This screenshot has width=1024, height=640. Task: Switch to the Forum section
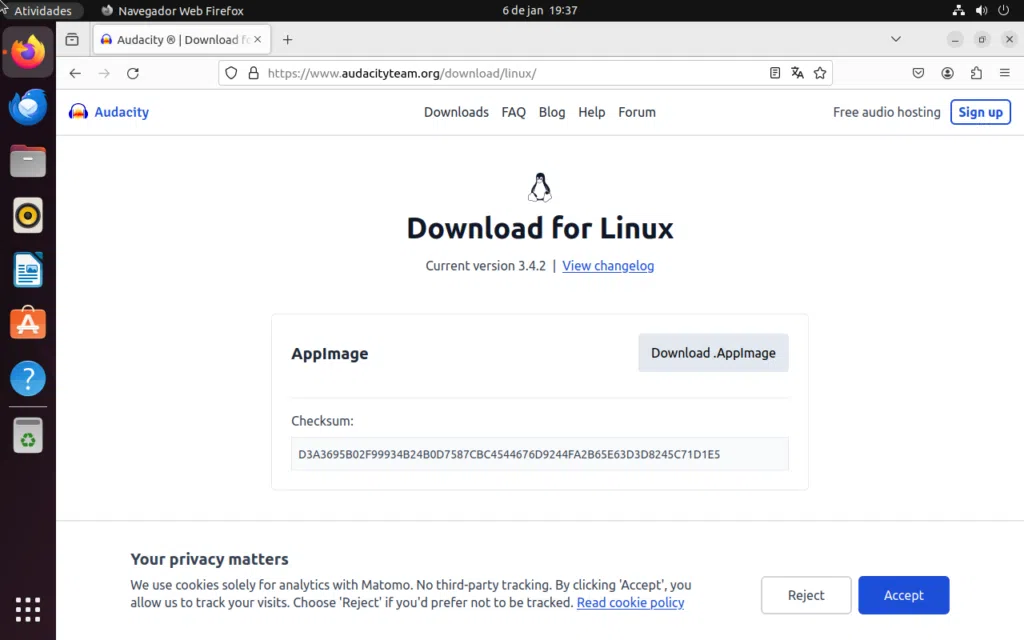click(x=637, y=112)
